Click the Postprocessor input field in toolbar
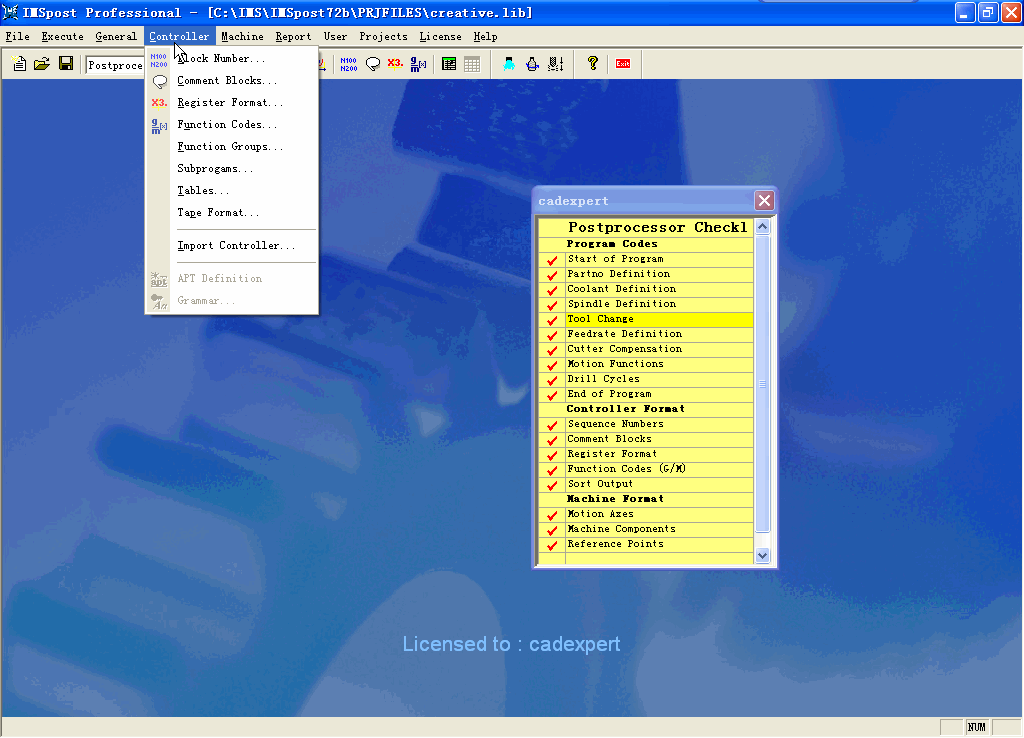1024x738 pixels. coord(115,65)
